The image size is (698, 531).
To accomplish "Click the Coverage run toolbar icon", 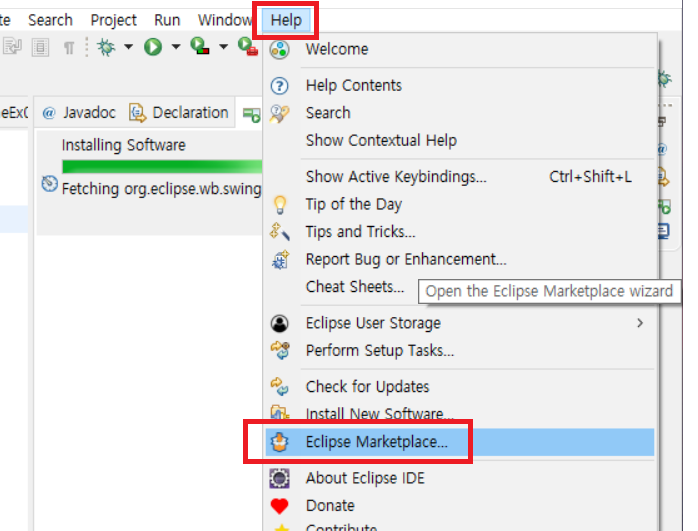I will 200,47.
